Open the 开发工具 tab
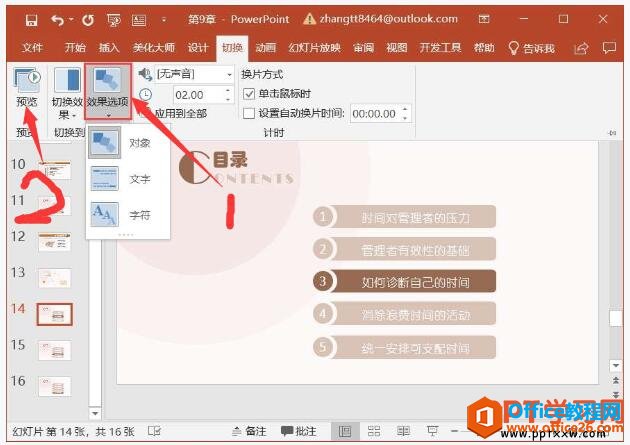 pyautogui.click(x=440, y=48)
